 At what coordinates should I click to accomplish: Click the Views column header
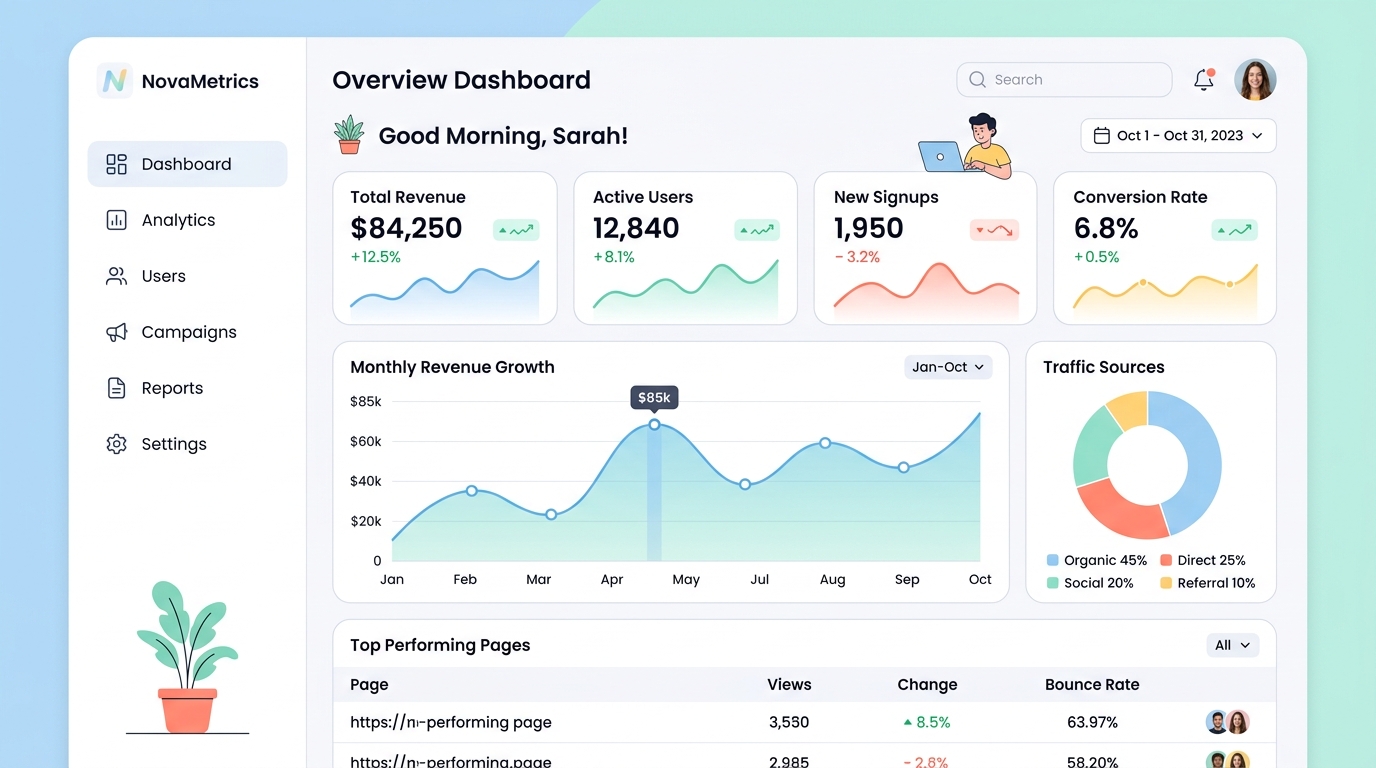click(x=789, y=685)
